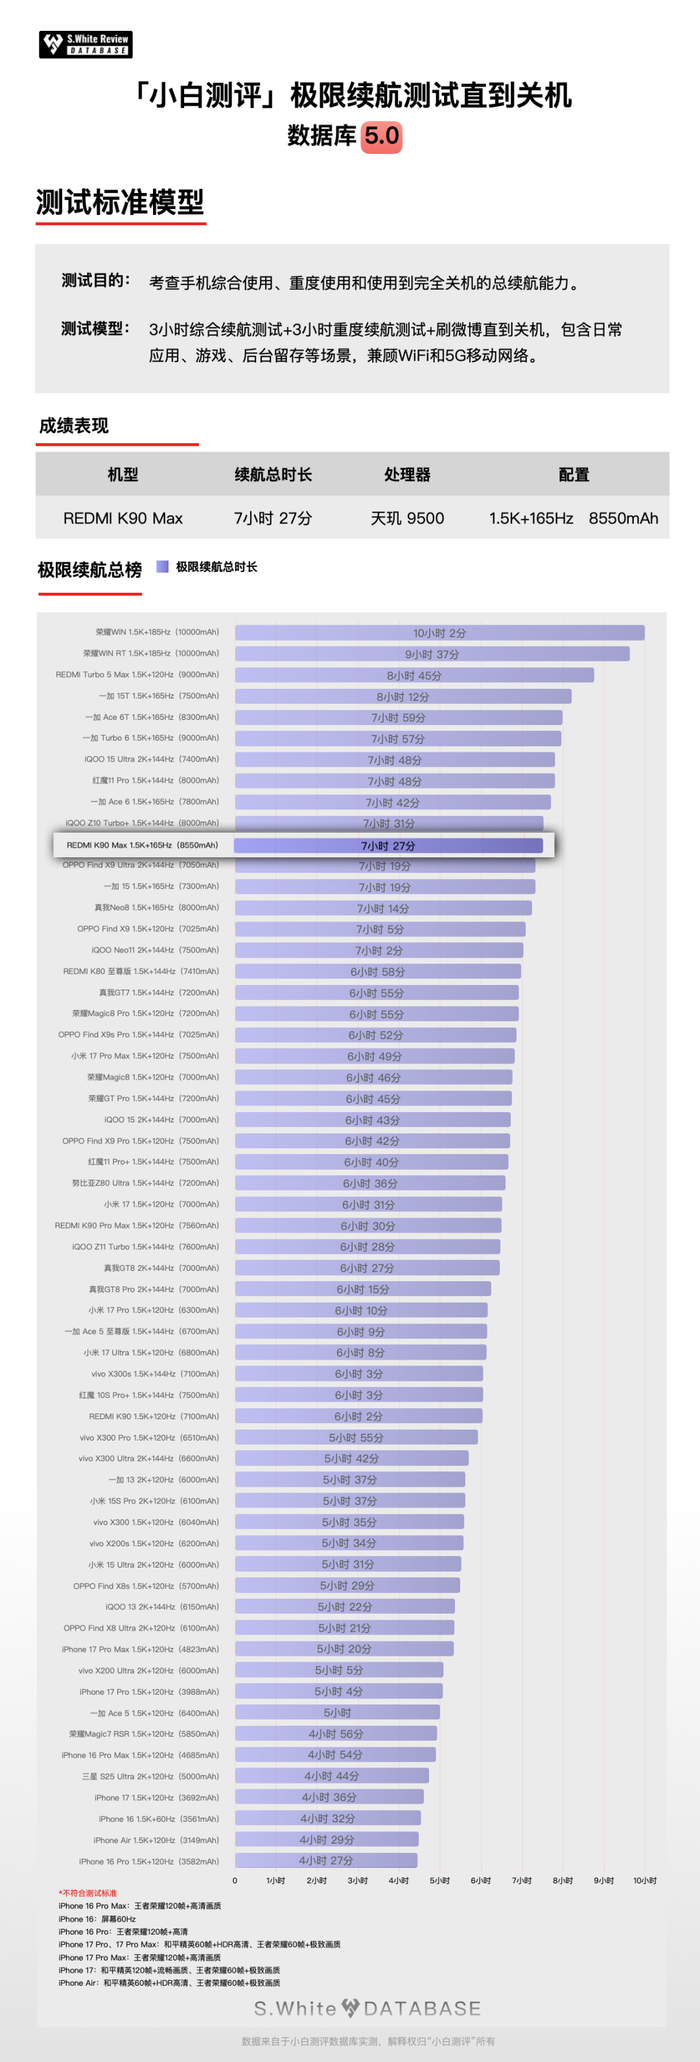Click the 荣耀WIN 10小时2分 bar
This screenshot has height=2062, width=700.
[x=439, y=632]
